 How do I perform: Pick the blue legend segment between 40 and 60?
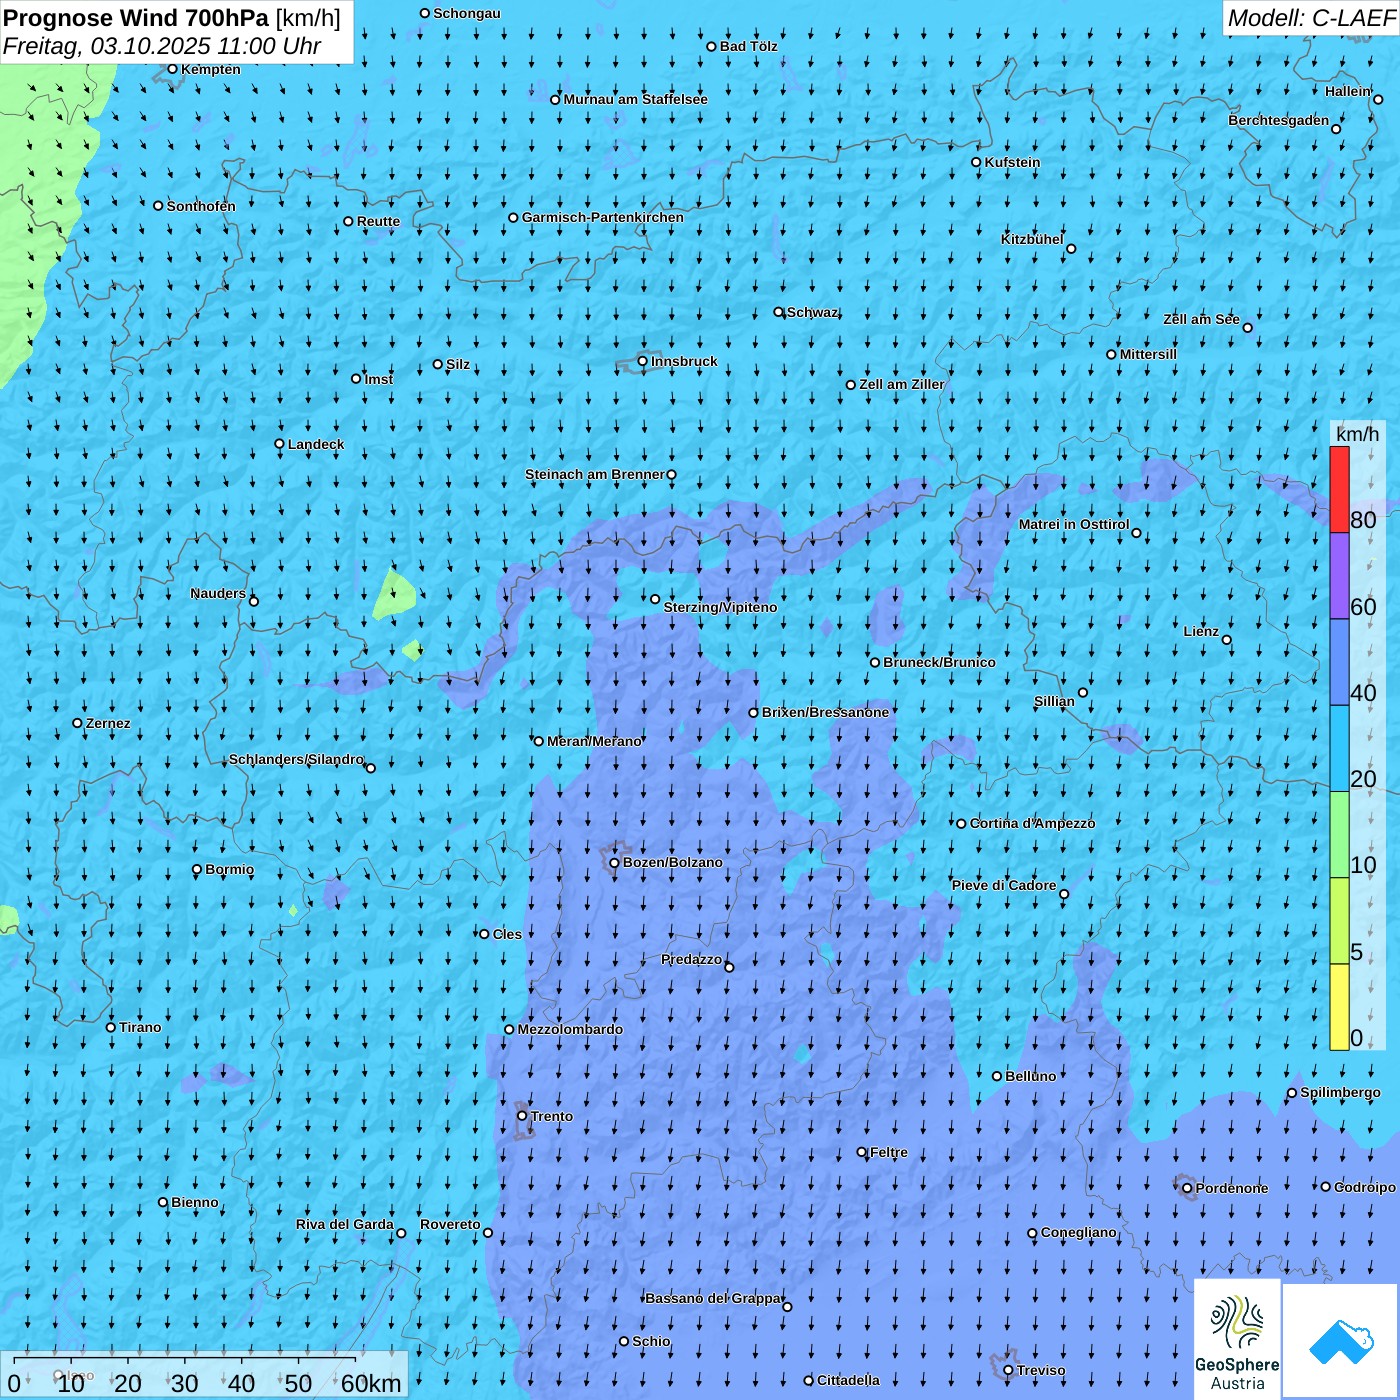tap(1339, 663)
